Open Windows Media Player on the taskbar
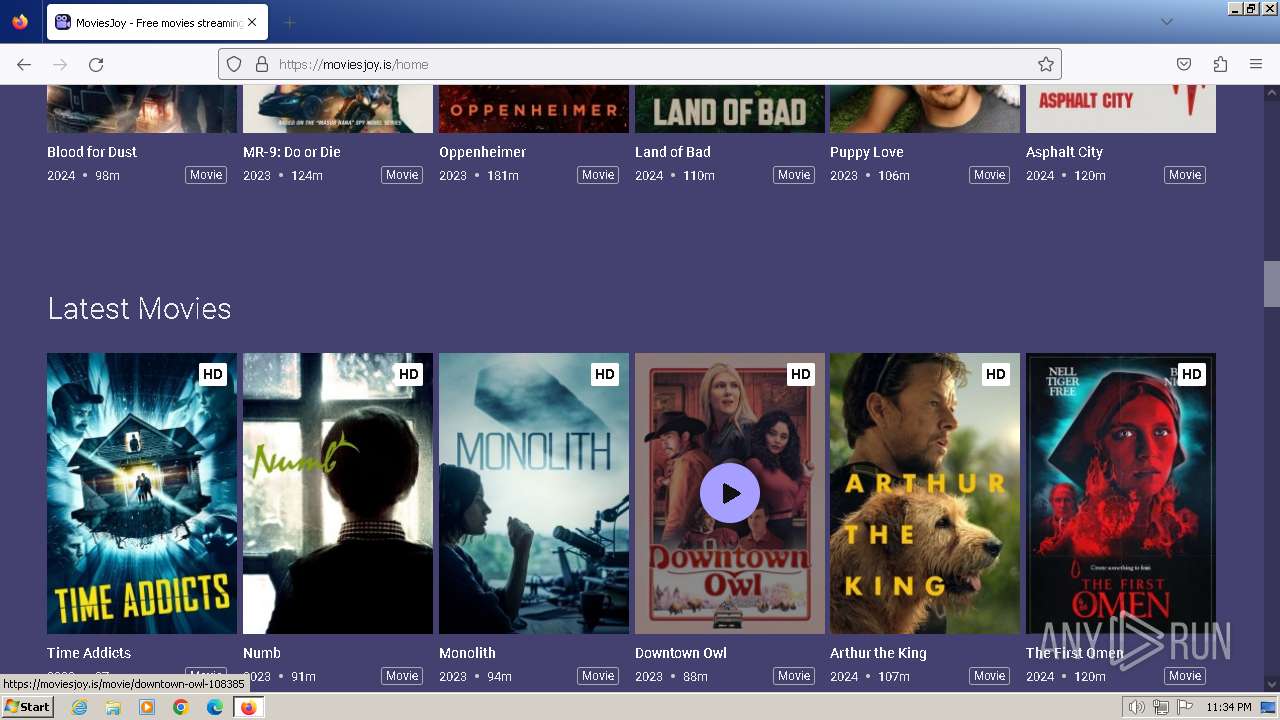 click(x=147, y=707)
